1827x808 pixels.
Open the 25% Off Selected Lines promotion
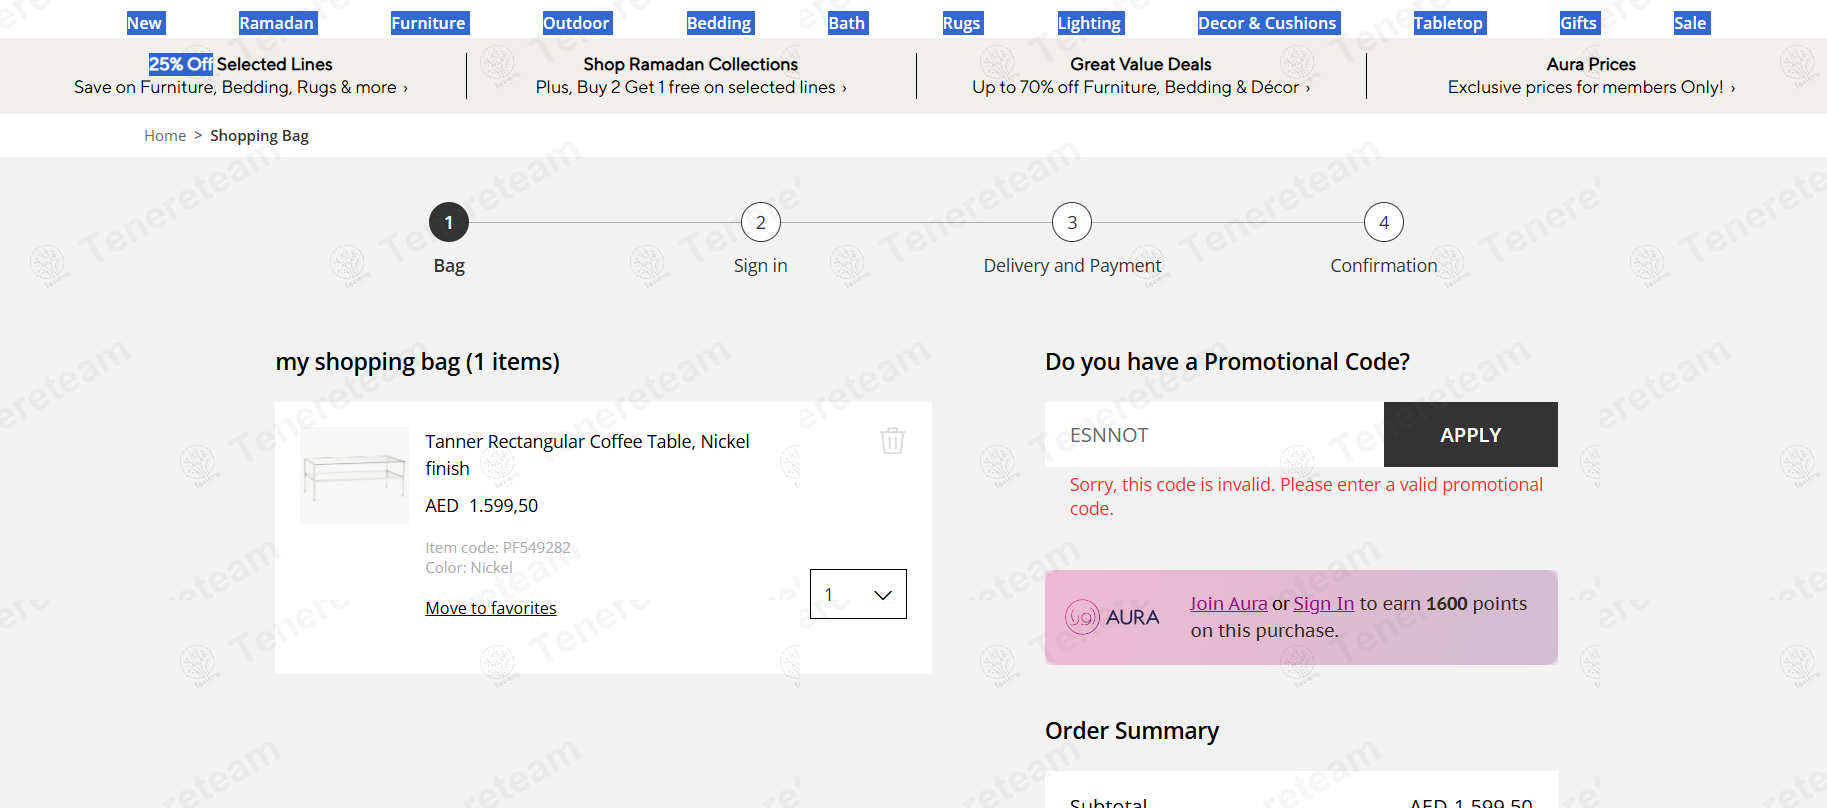tap(241, 76)
